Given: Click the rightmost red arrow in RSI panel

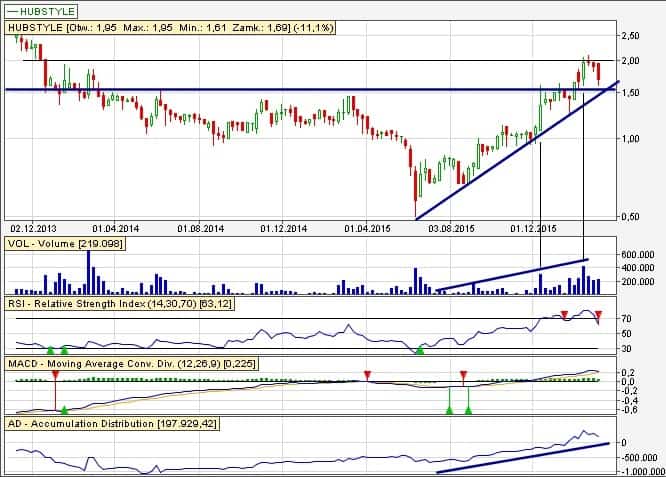Looking at the screenshot, I should coord(598,315).
